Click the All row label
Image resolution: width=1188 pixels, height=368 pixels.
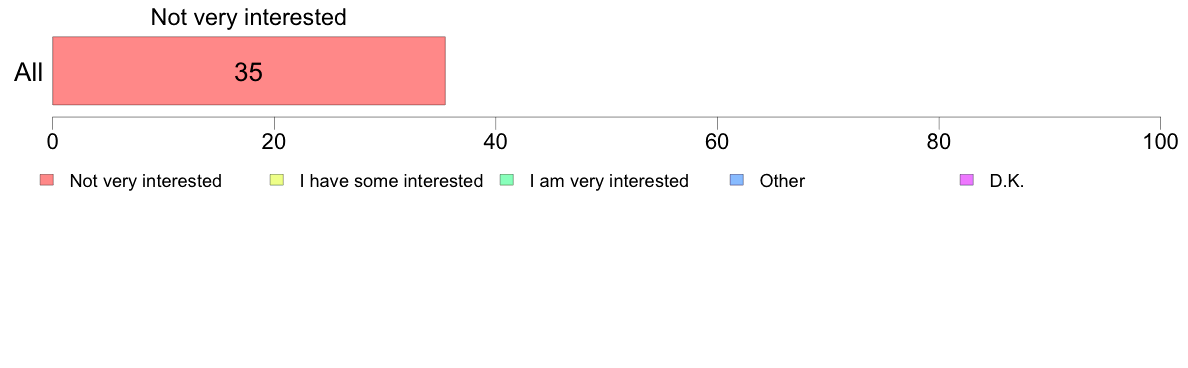[29, 73]
